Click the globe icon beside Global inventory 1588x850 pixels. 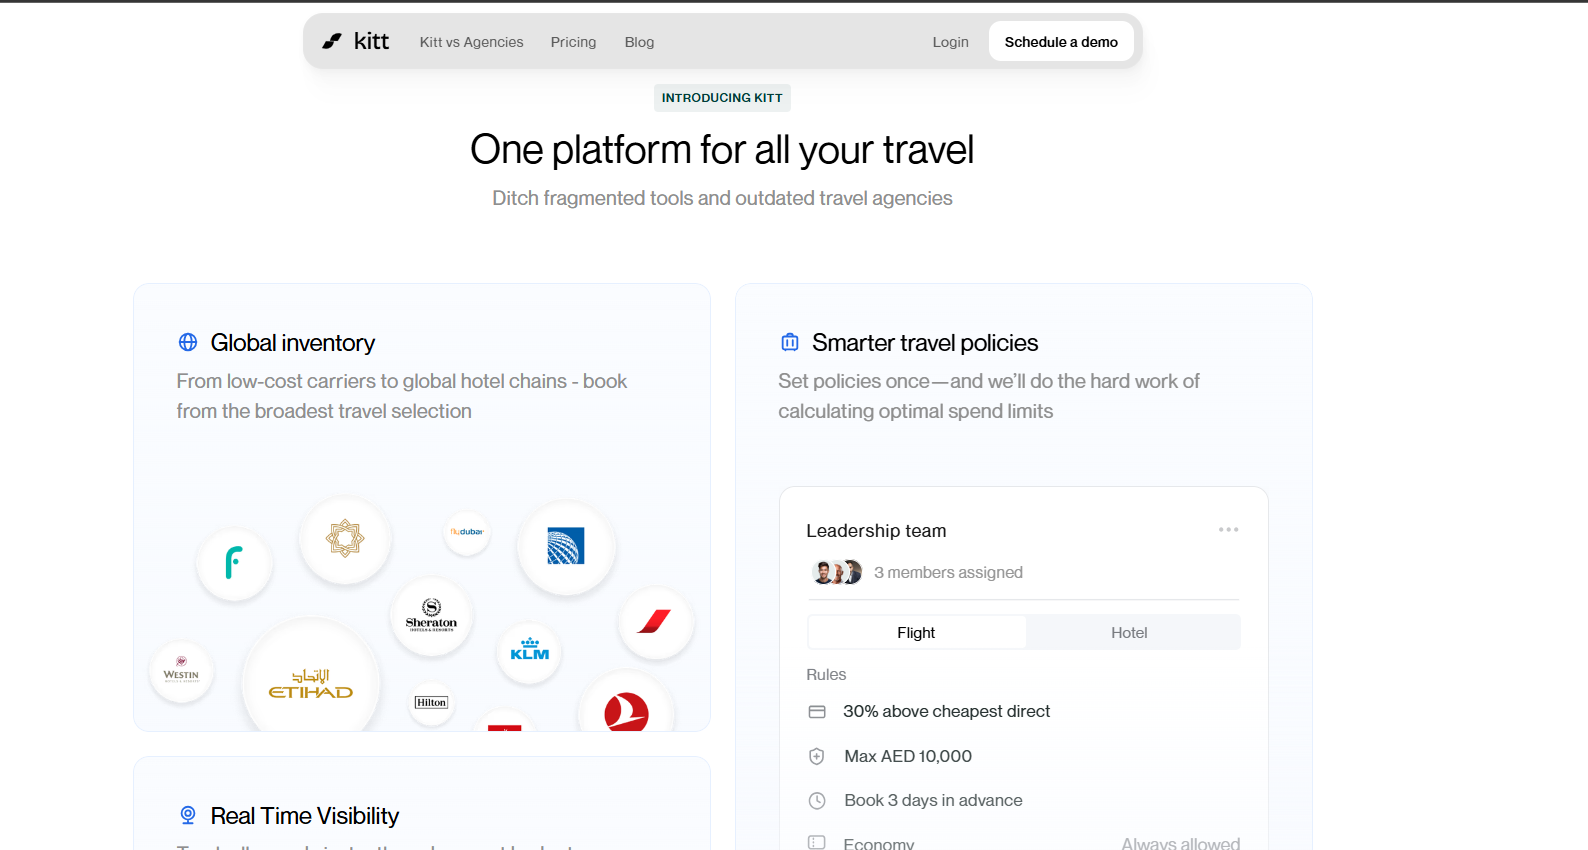188,342
